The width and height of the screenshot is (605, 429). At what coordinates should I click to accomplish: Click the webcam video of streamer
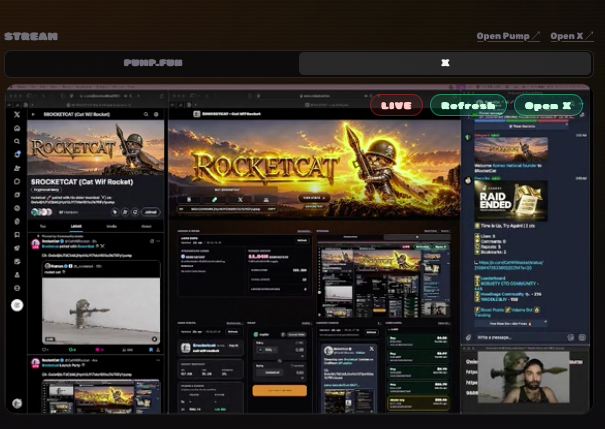pyautogui.click(x=523, y=377)
